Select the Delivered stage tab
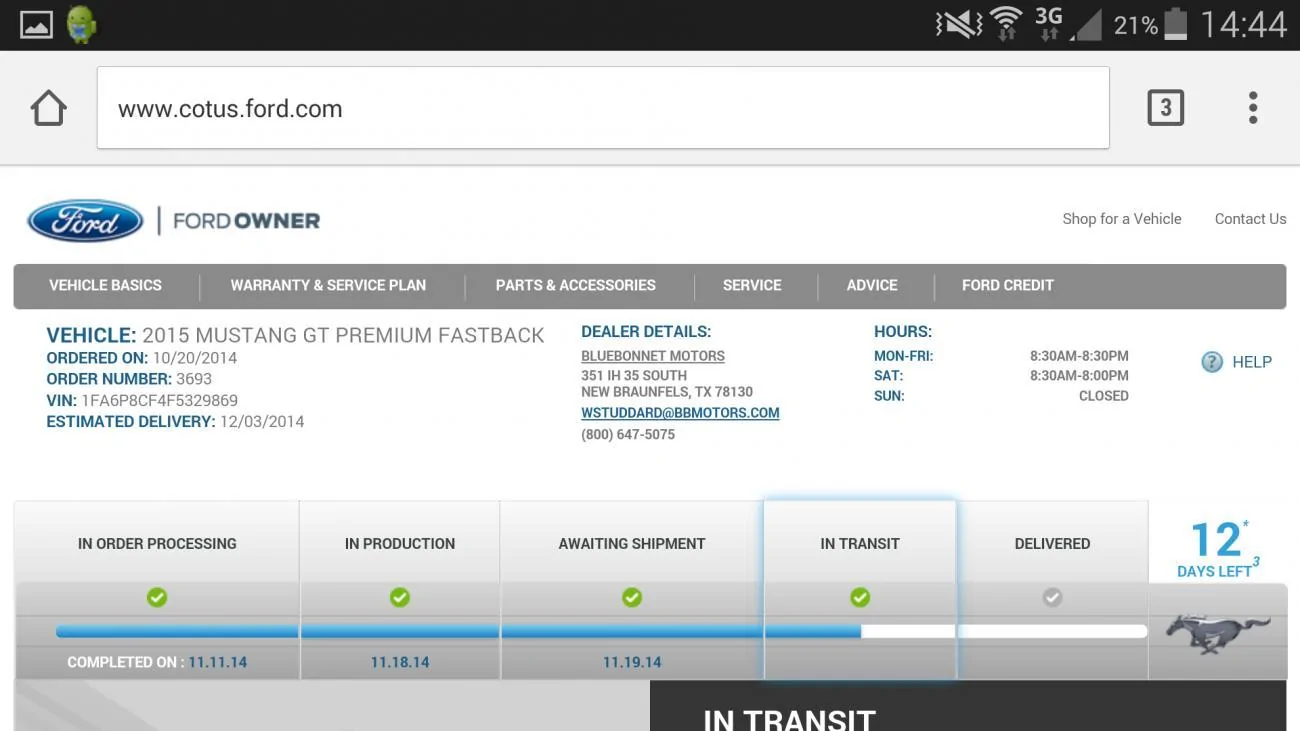 (1052, 543)
